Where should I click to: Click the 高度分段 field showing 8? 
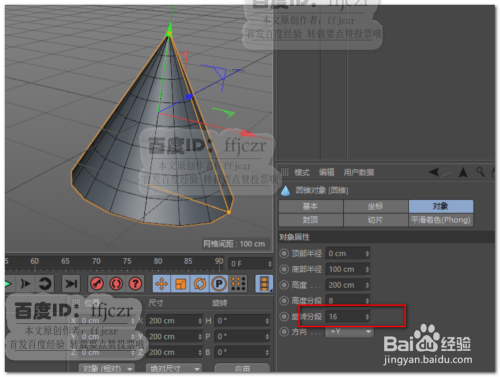(348, 301)
